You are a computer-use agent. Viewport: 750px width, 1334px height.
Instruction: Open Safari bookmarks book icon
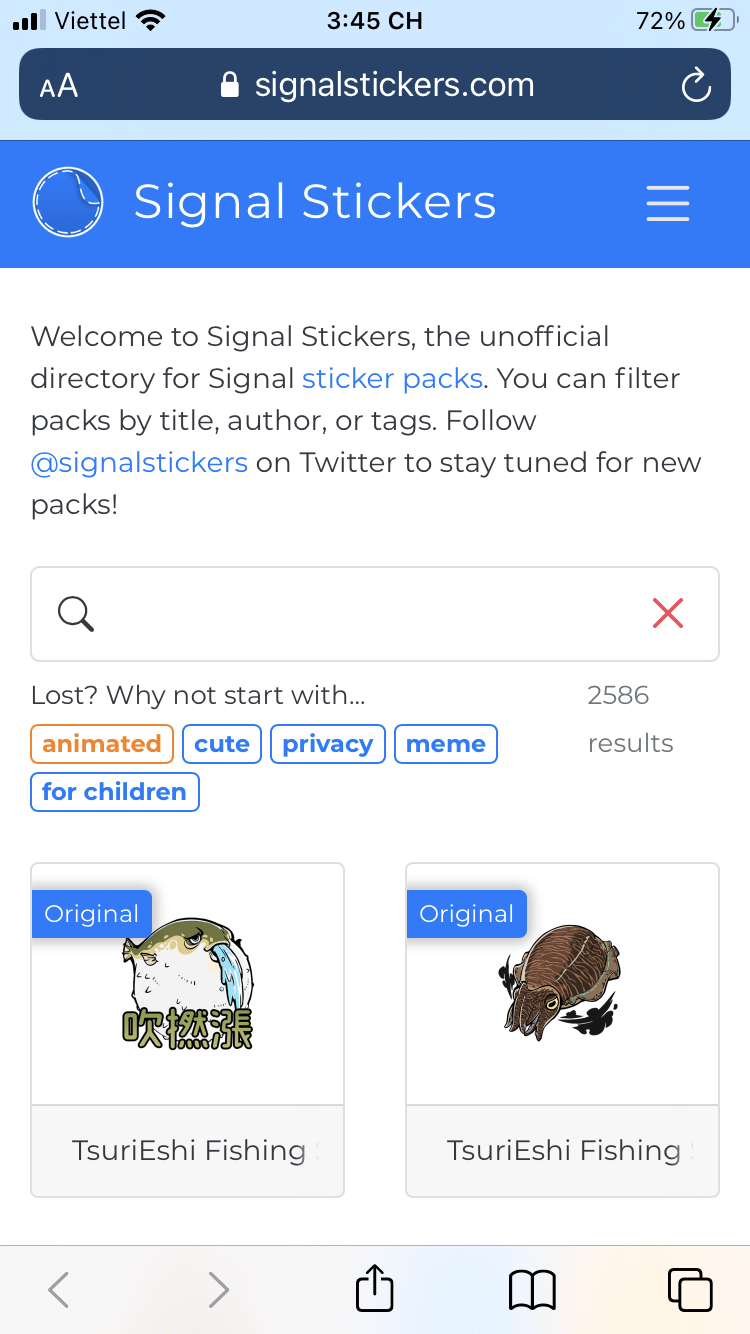click(532, 1289)
